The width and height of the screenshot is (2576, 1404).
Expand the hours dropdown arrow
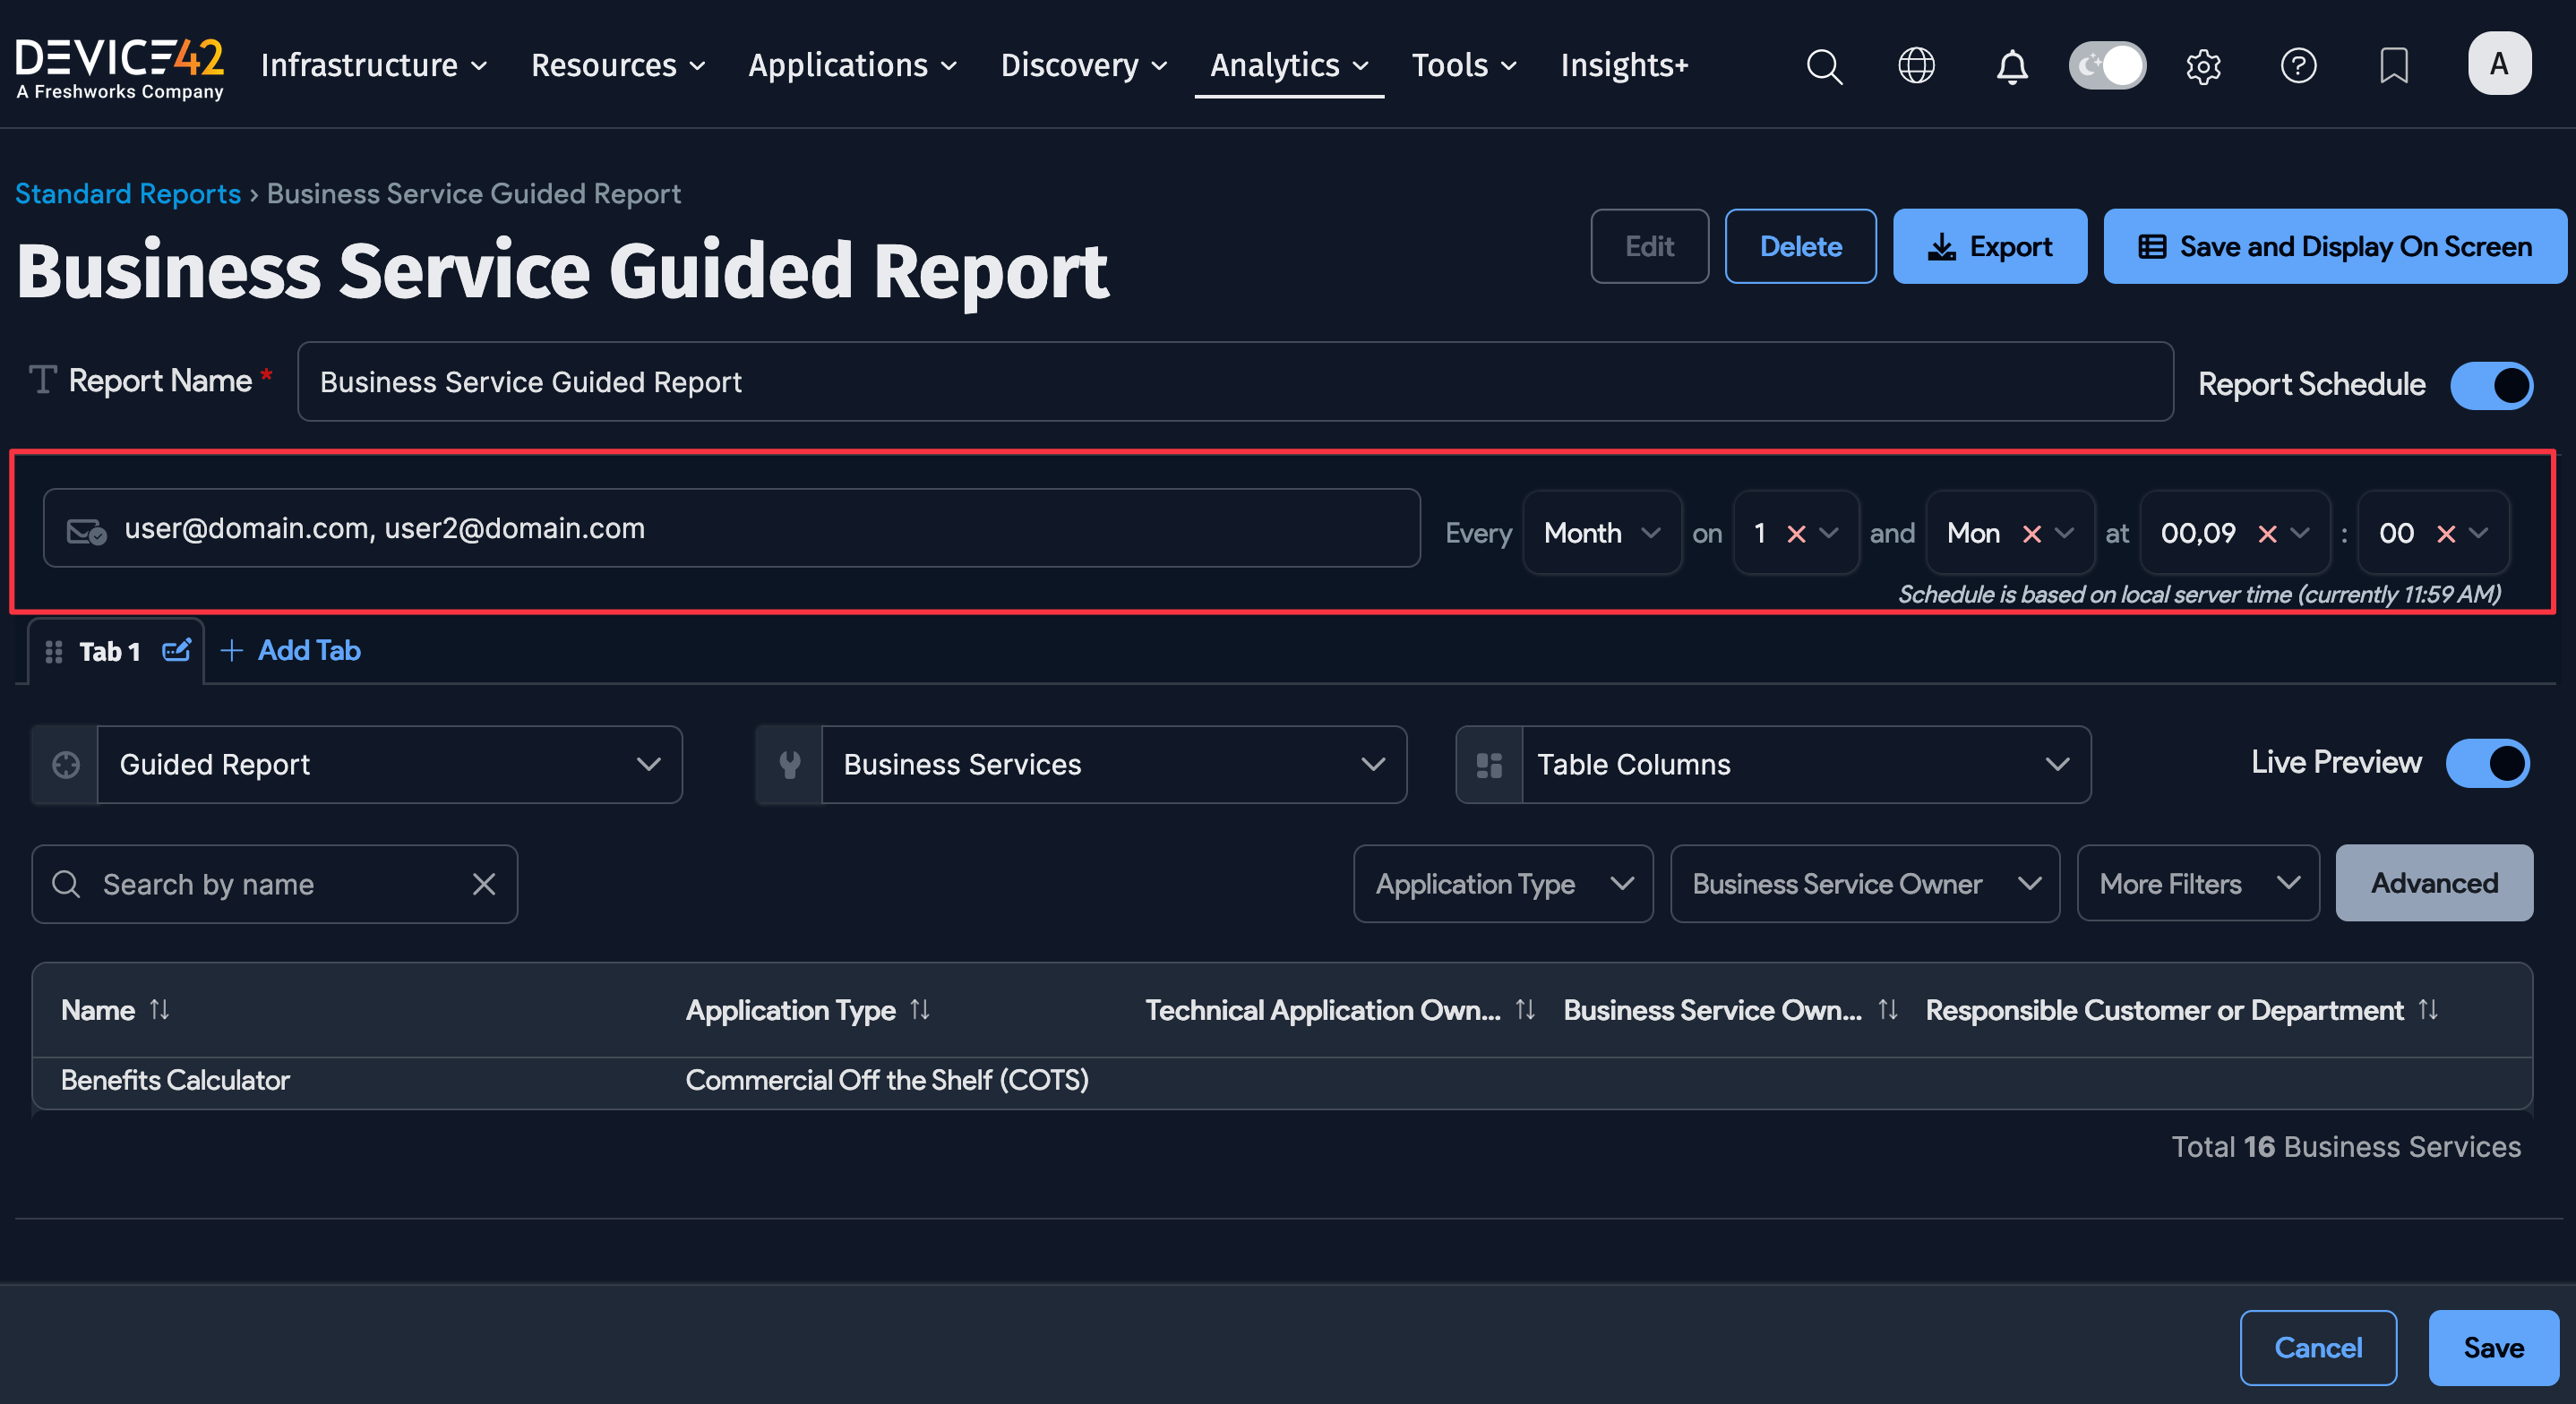click(2300, 534)
